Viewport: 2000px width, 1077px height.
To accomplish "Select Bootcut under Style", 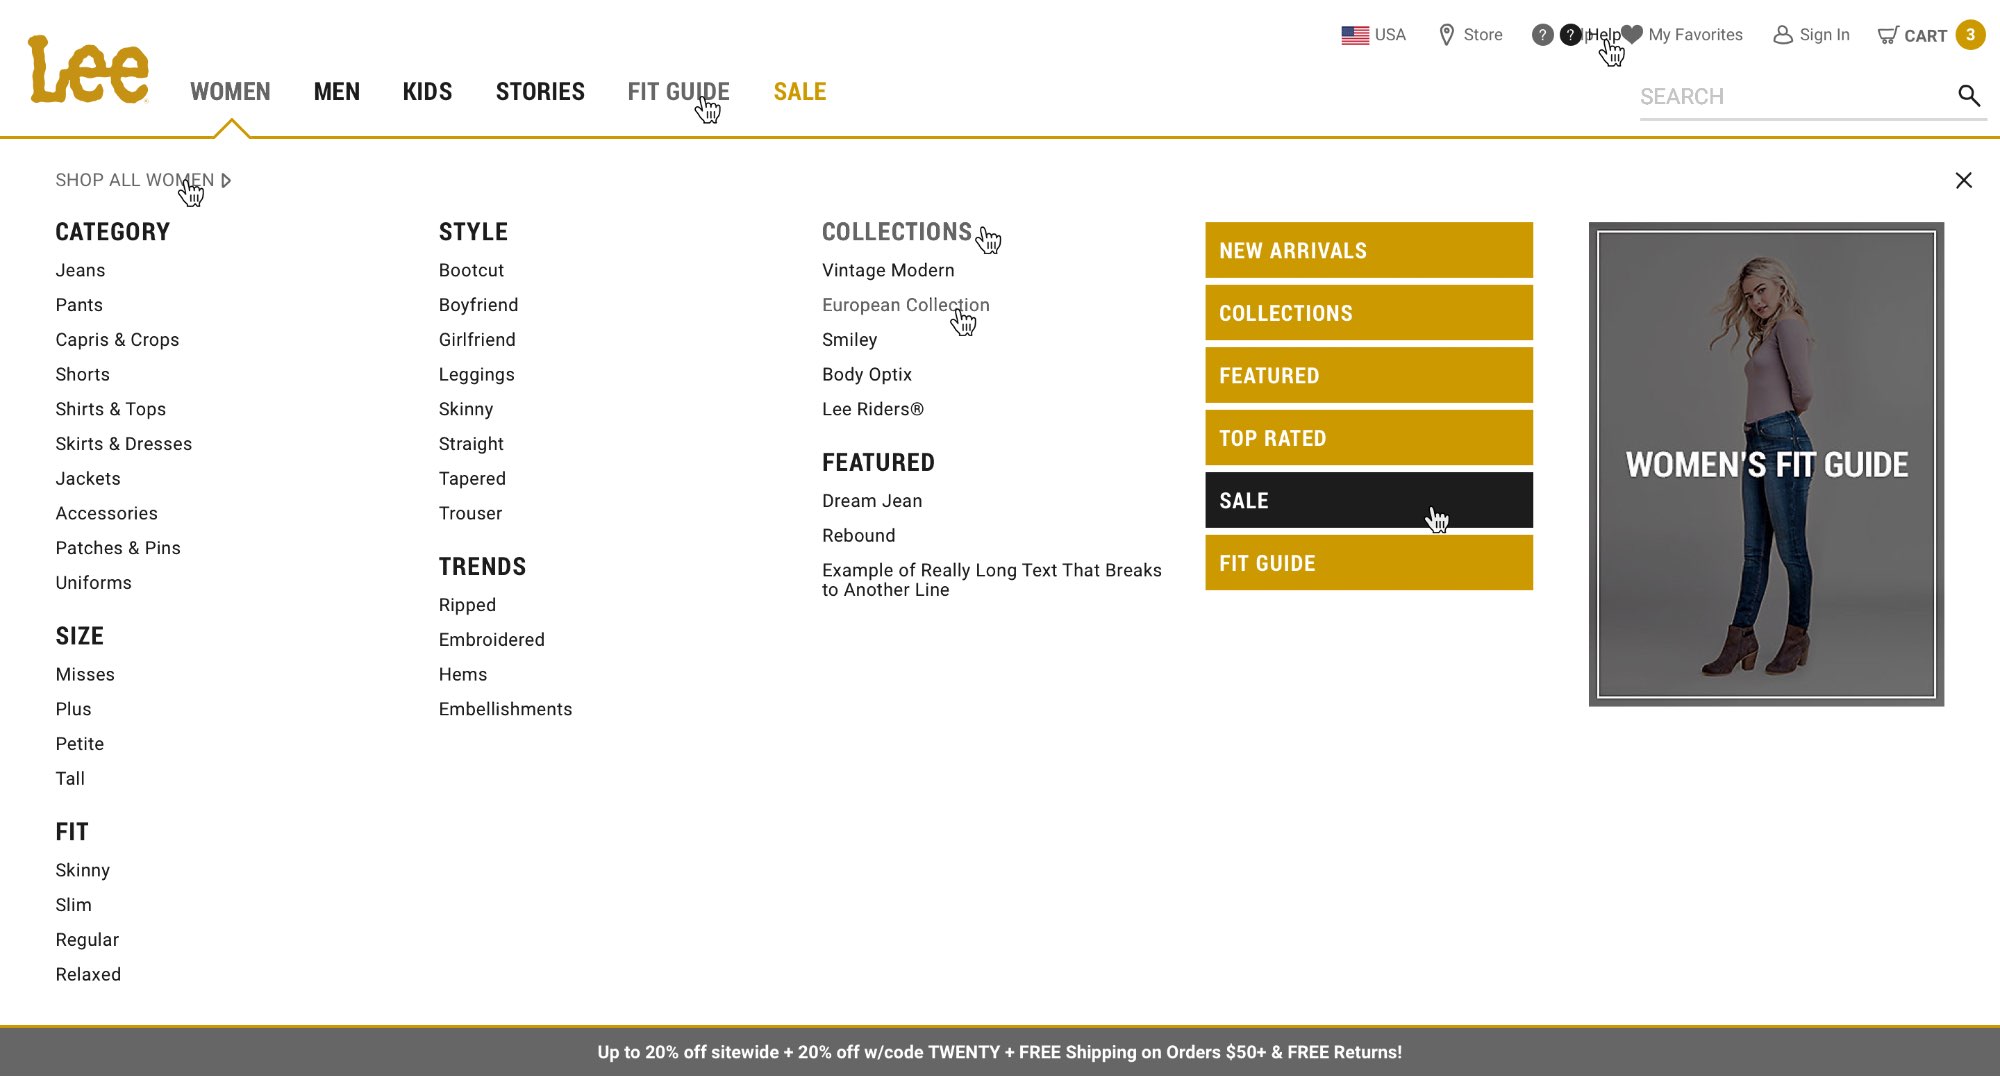I will pyautogui.click(x=471, y=270).
